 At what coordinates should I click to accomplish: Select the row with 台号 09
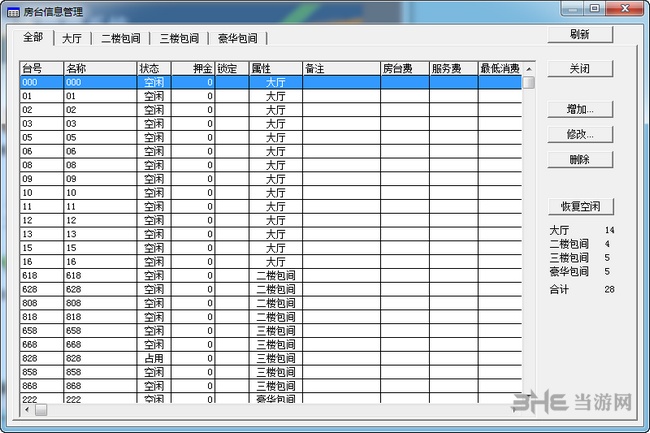pyautogui.click(x=271, y=179)
